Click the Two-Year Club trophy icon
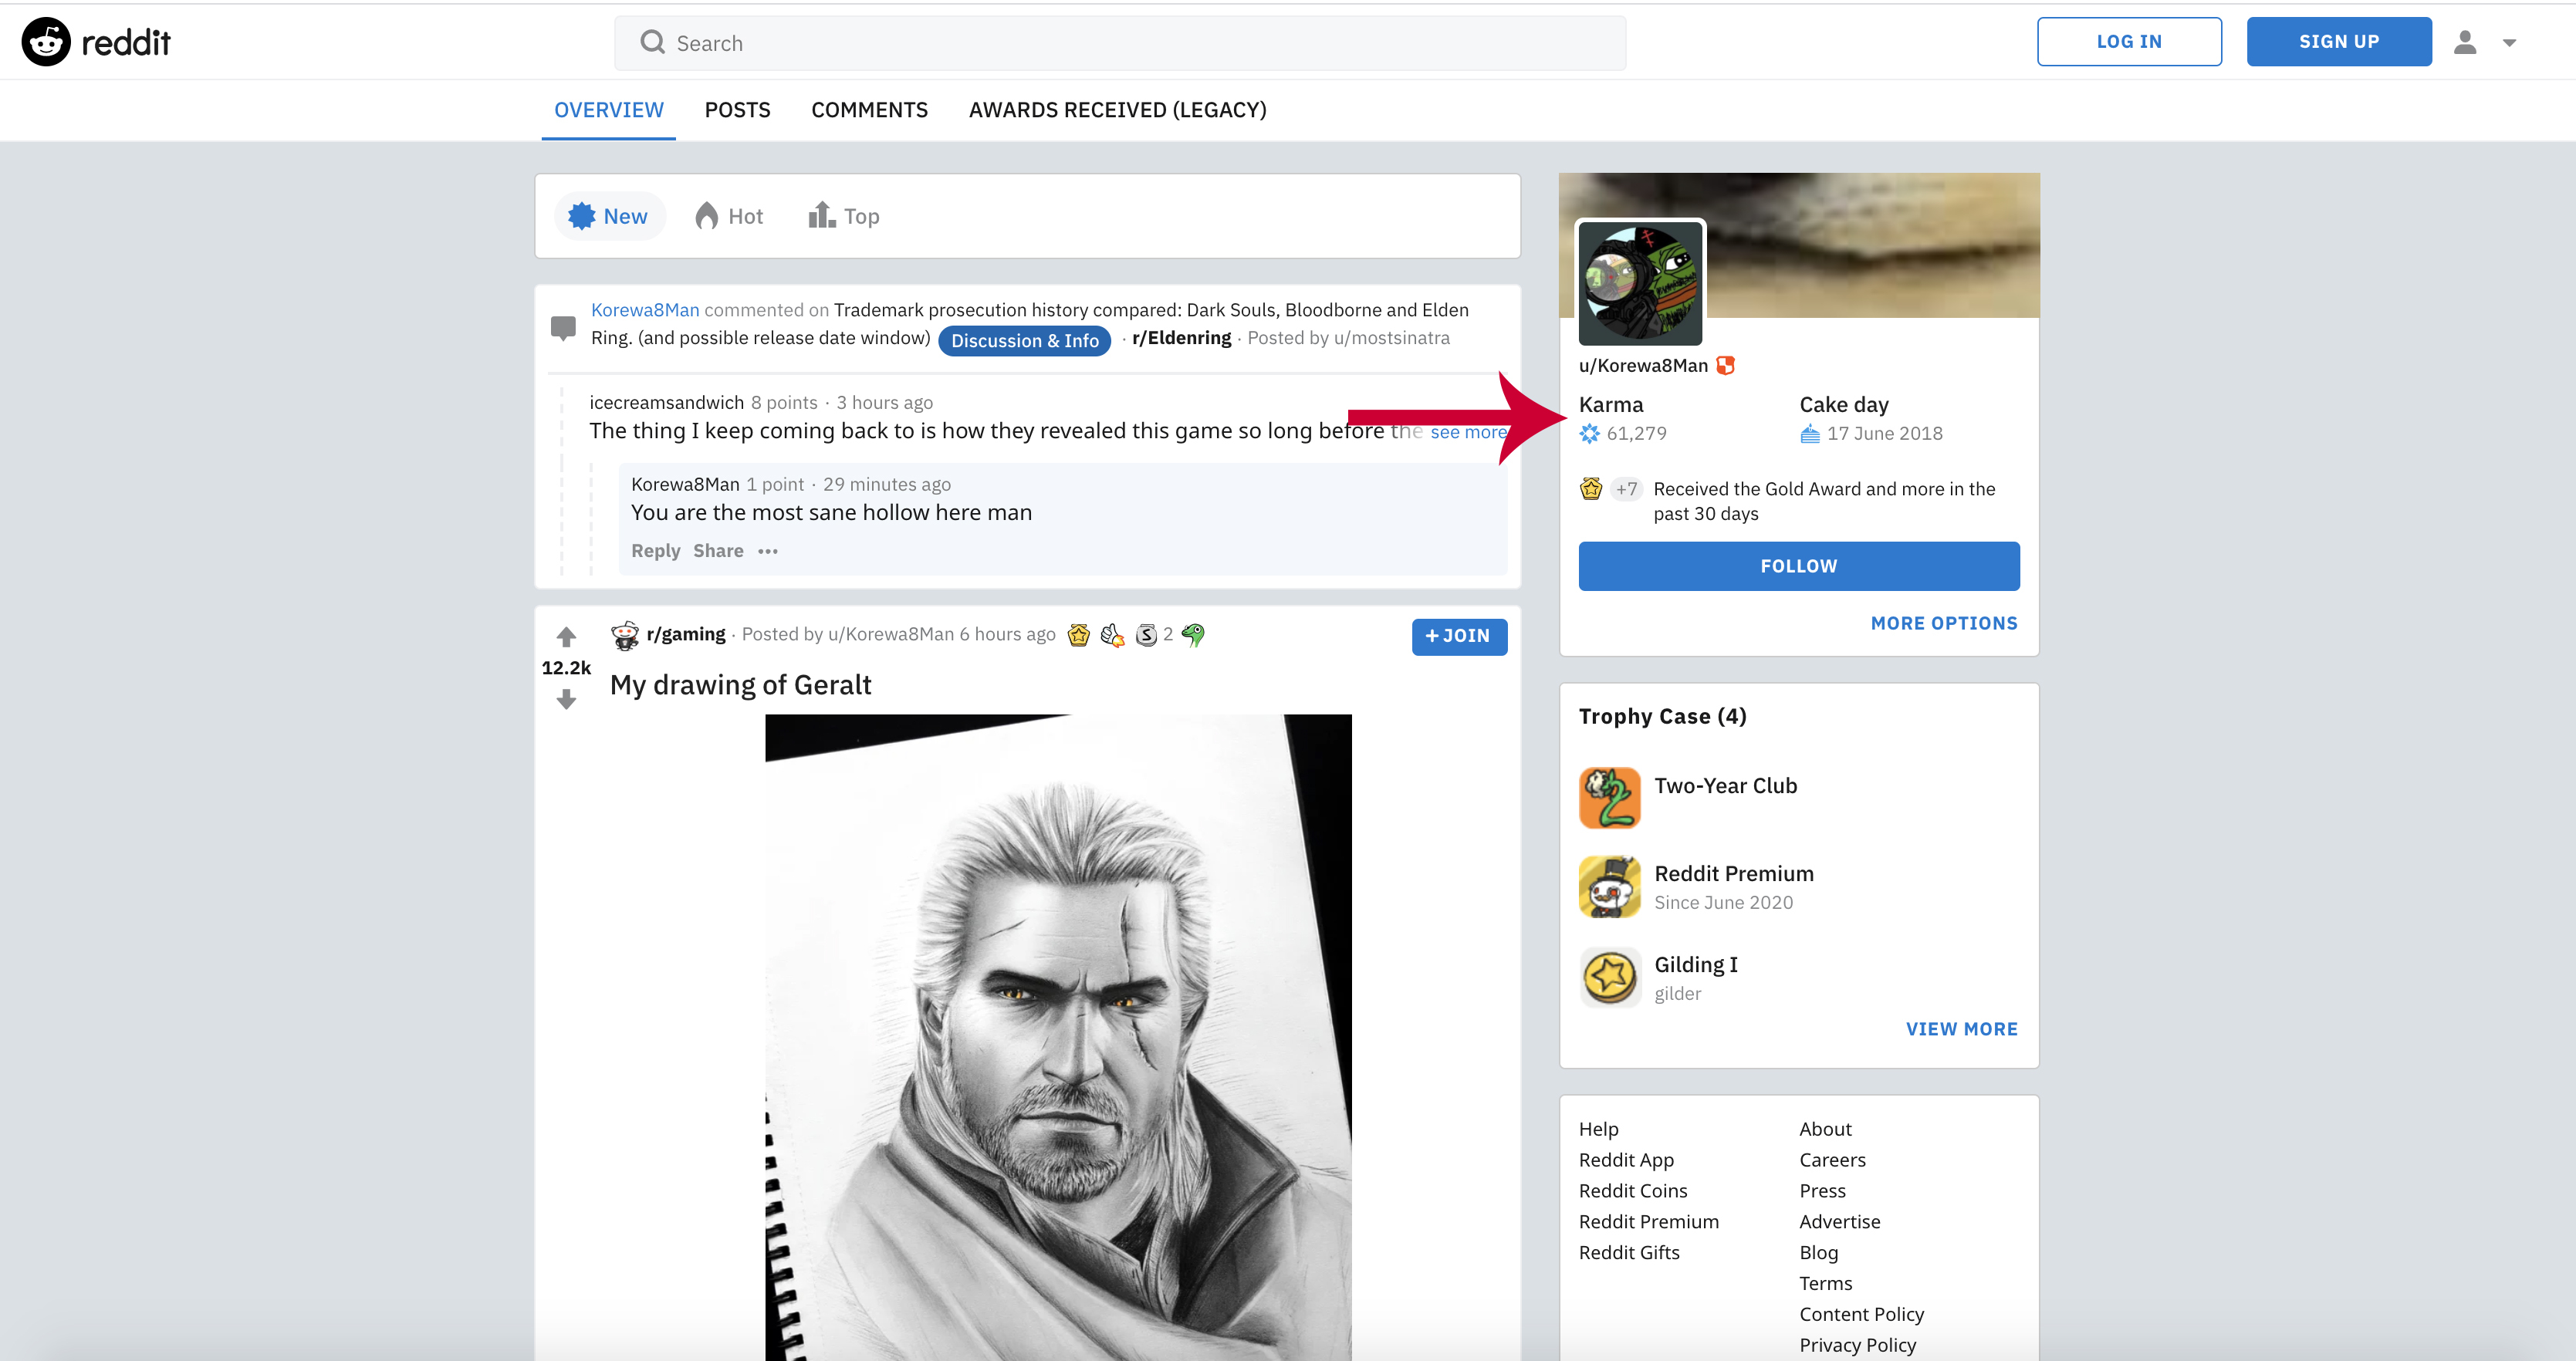 1609,797
